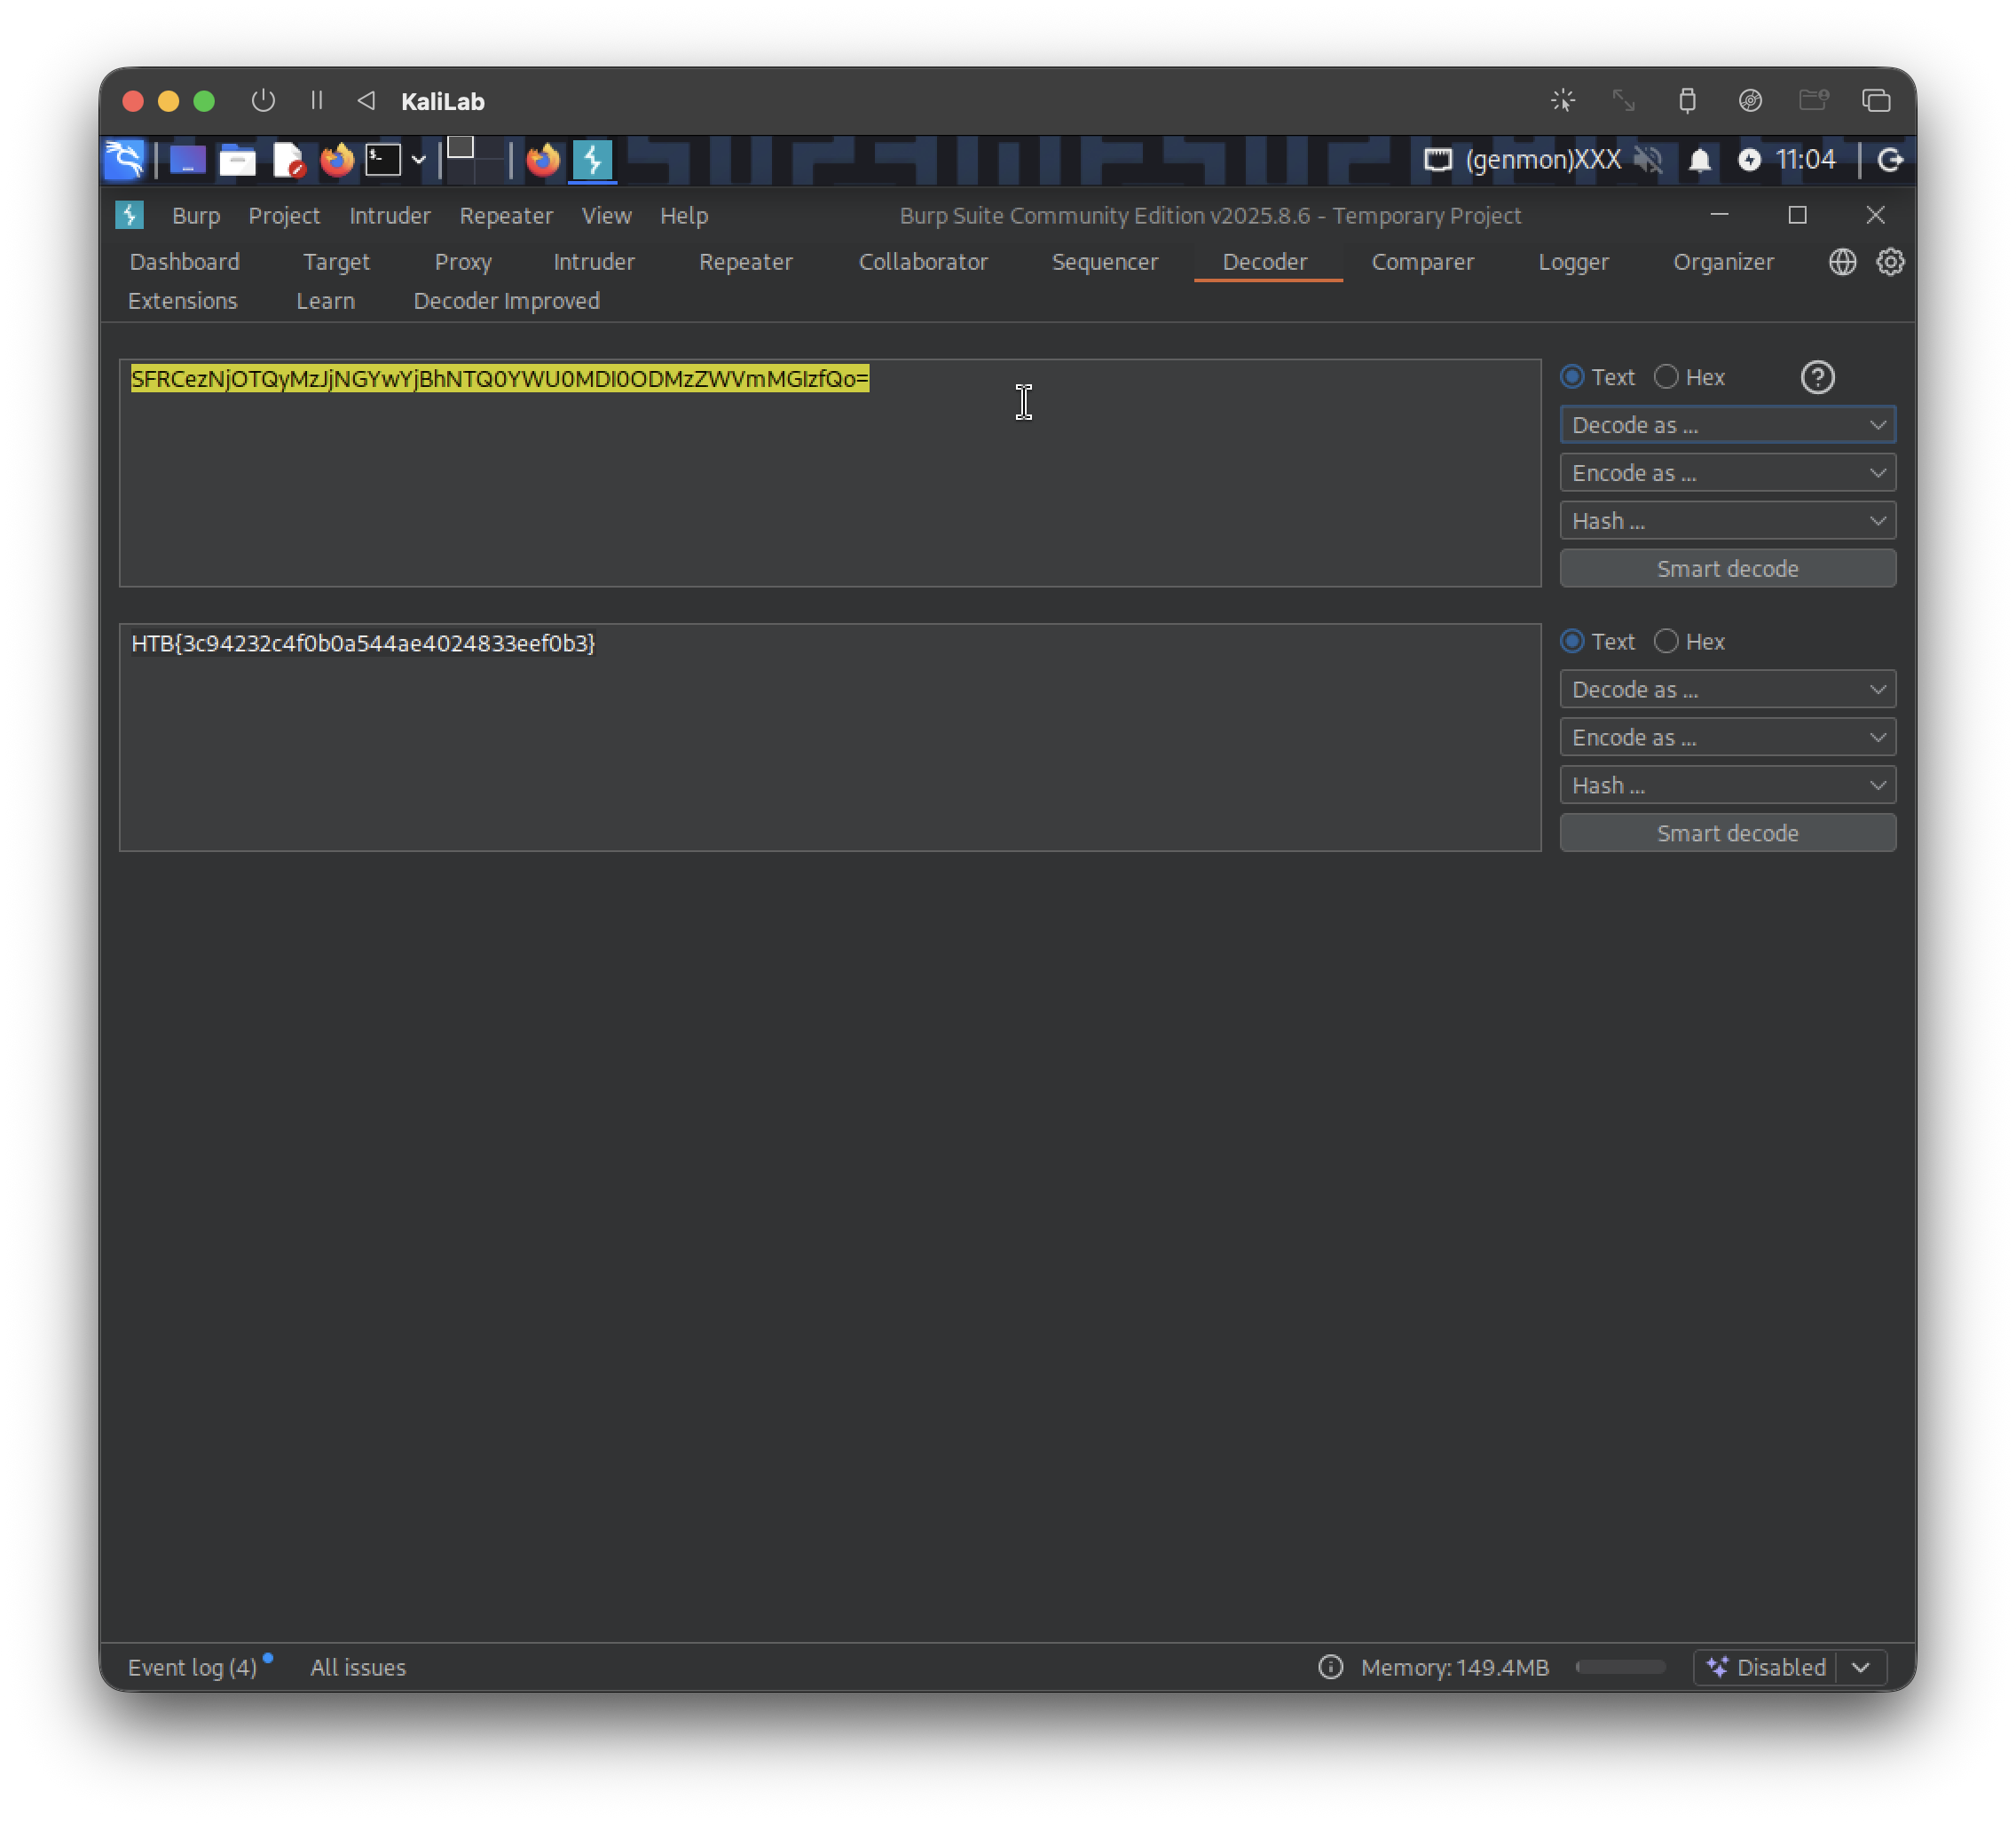This screenshot has width=2016, height=1823.
Task: Click the memory usage progress bar
Action: click(x=1620, y=1667)
